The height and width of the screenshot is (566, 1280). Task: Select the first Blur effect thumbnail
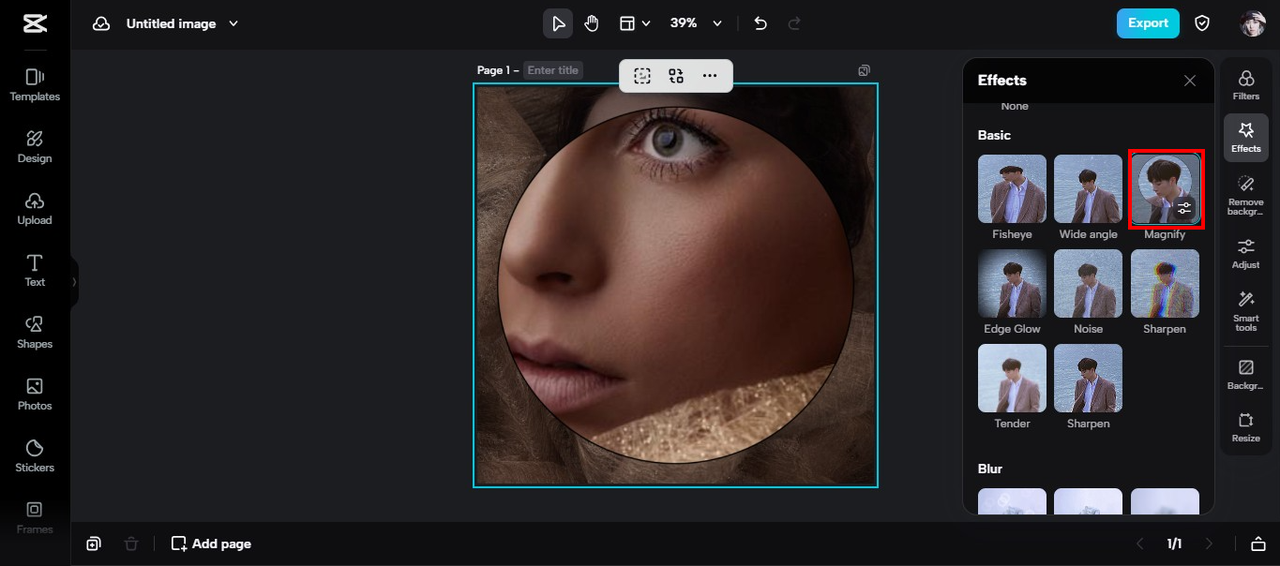click(x=1012, y=501)
